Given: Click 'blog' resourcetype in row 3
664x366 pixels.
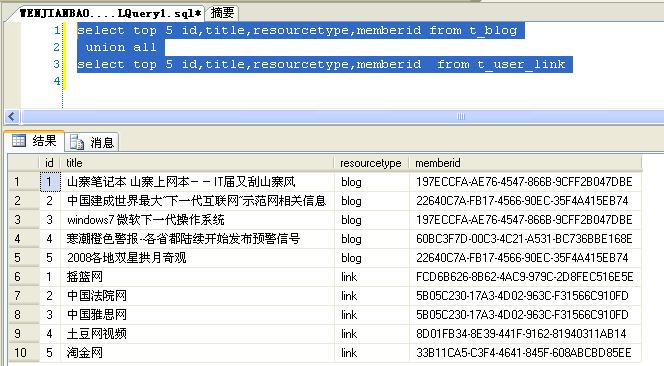Looking at the screenshot, I should coord(371,220).
